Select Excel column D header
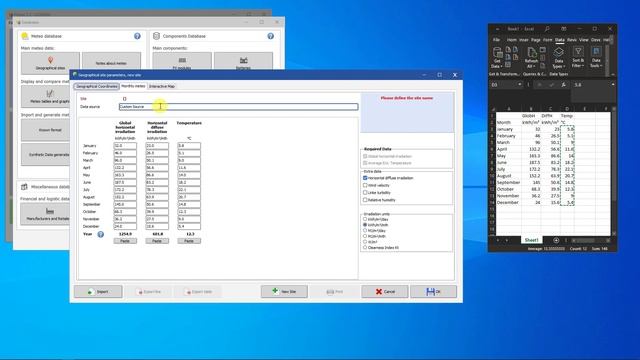640x360 pixels. pos(567,109)
